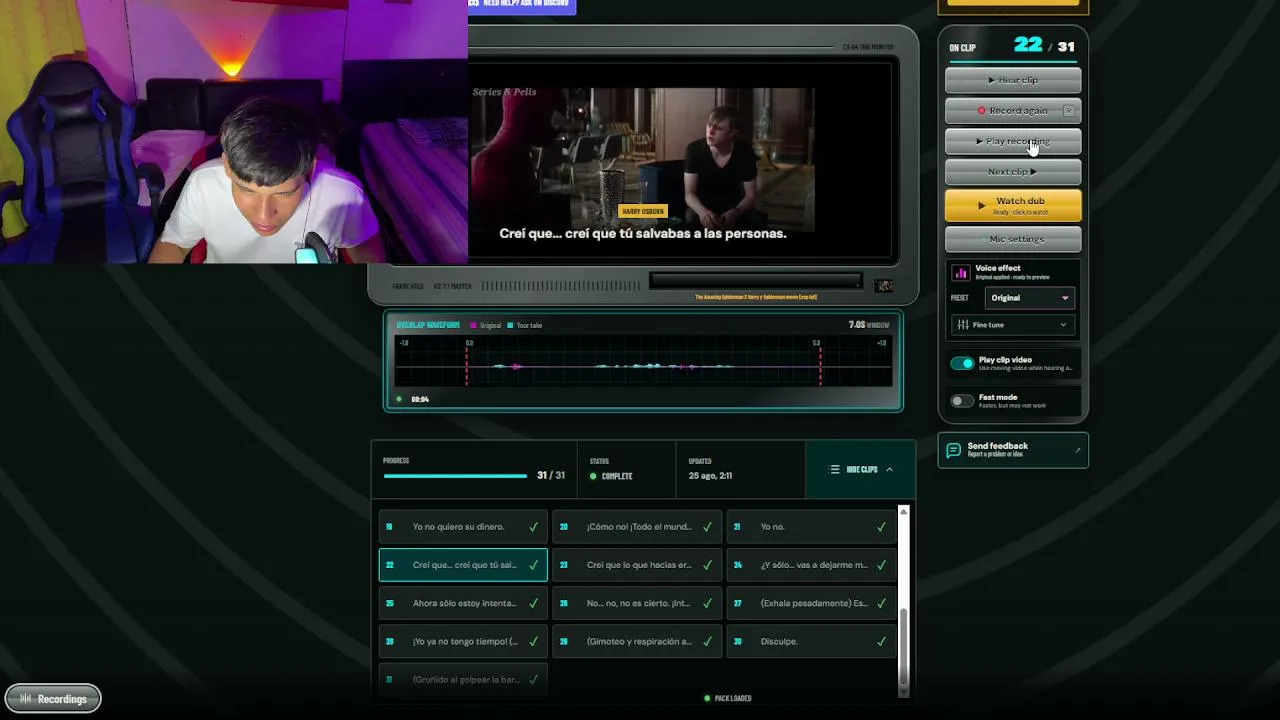Select clip 25 'Ahora sólo estoy intenta...'

463,603
